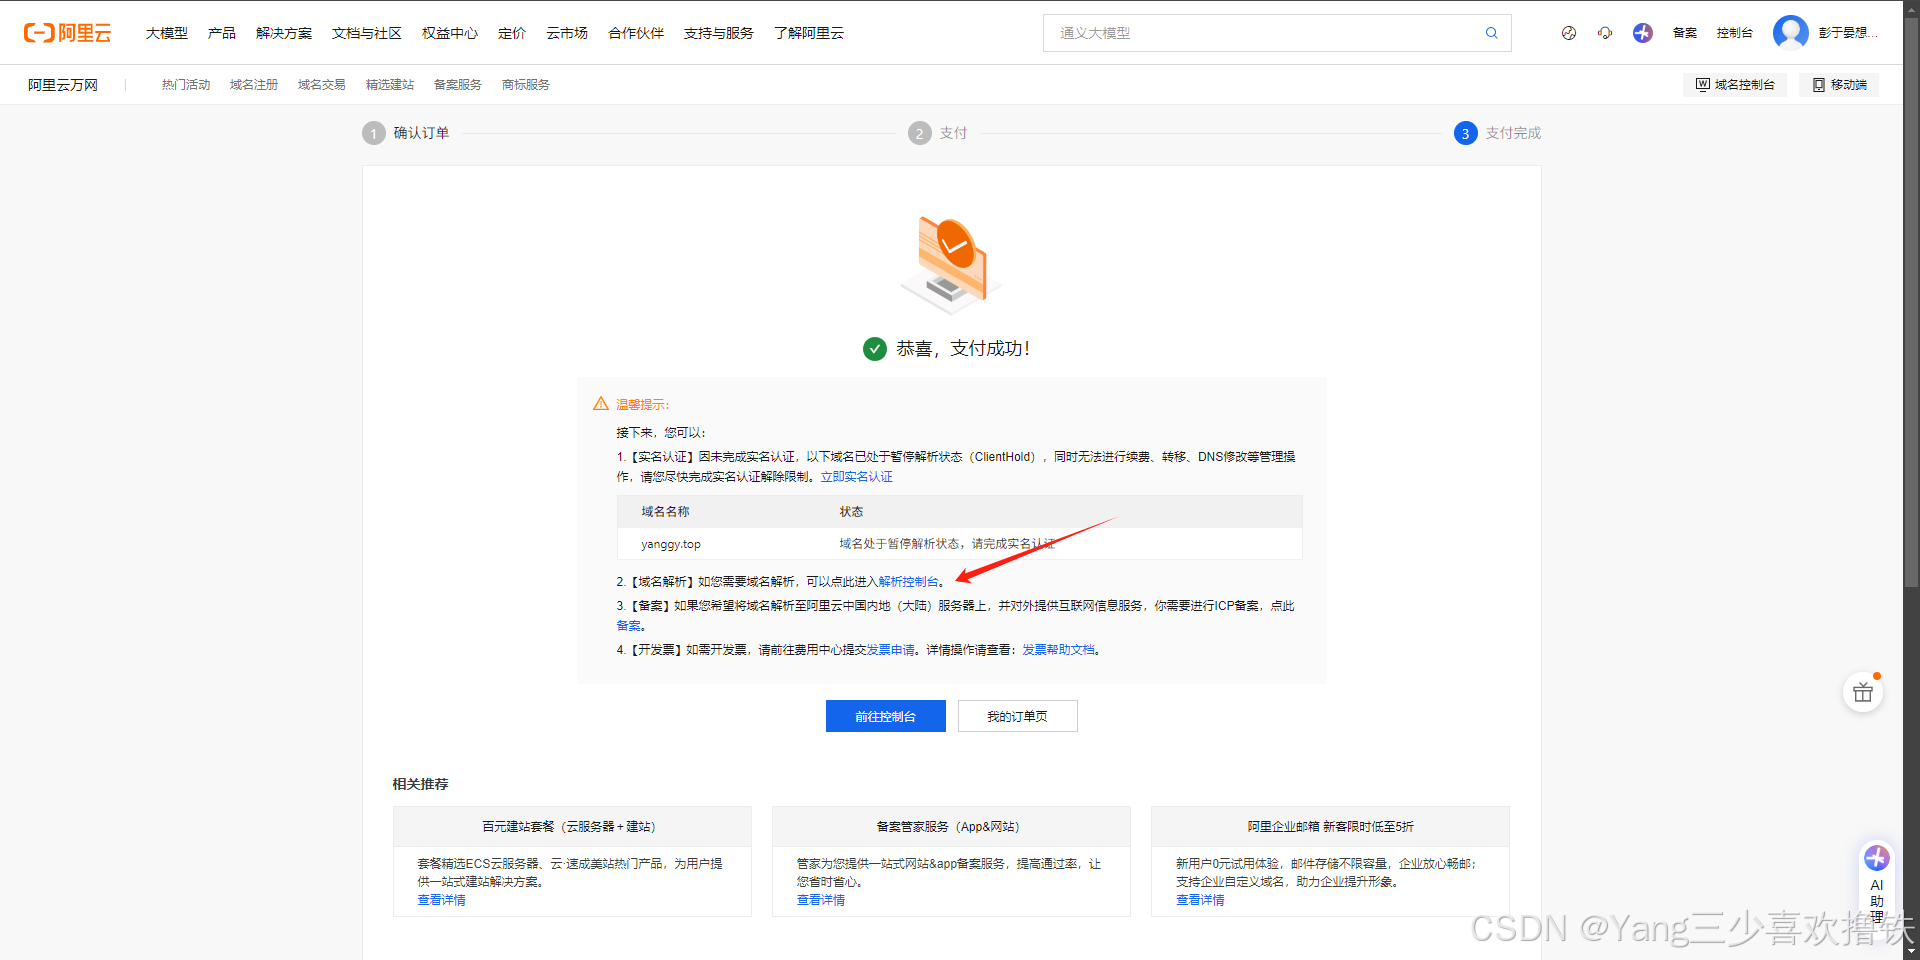The image size is (1920, 960).
Task: Click the 发票申请 link
Action: click(x=891, y=650)
